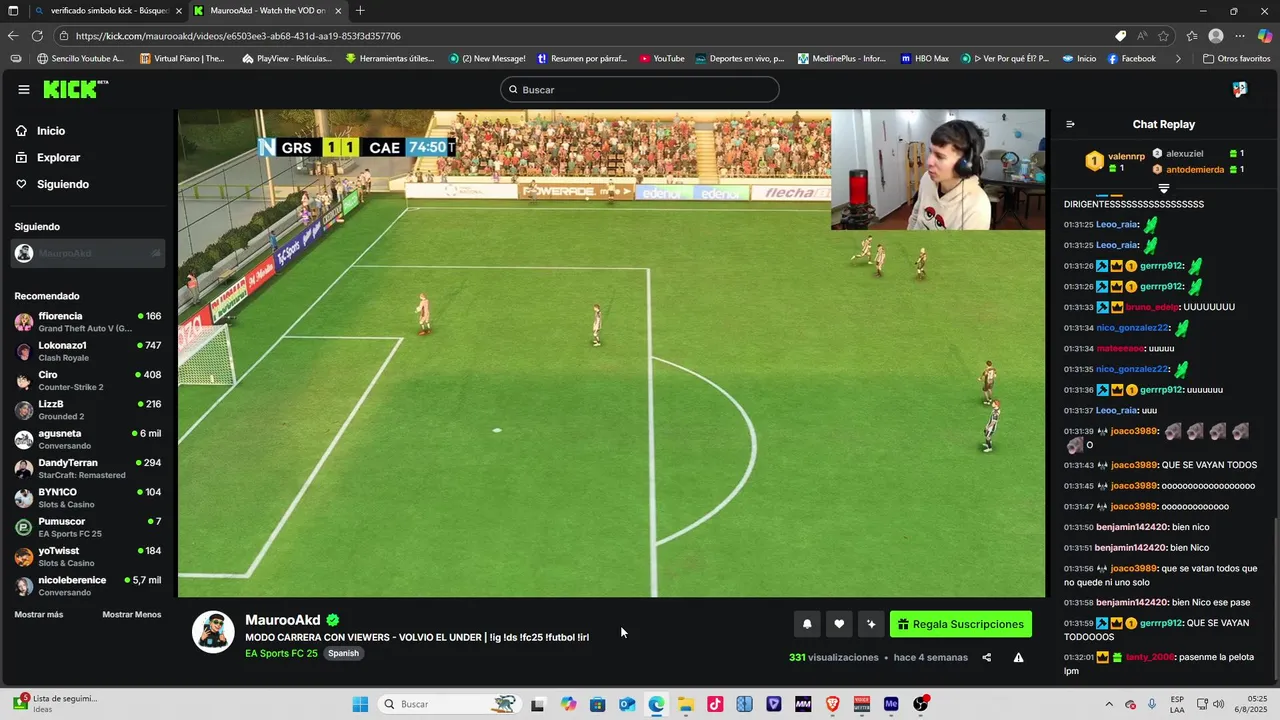Screen dimensions: 1280x720
Task: Open yoTwisst recommended channel
Action: tap(88, 557)
